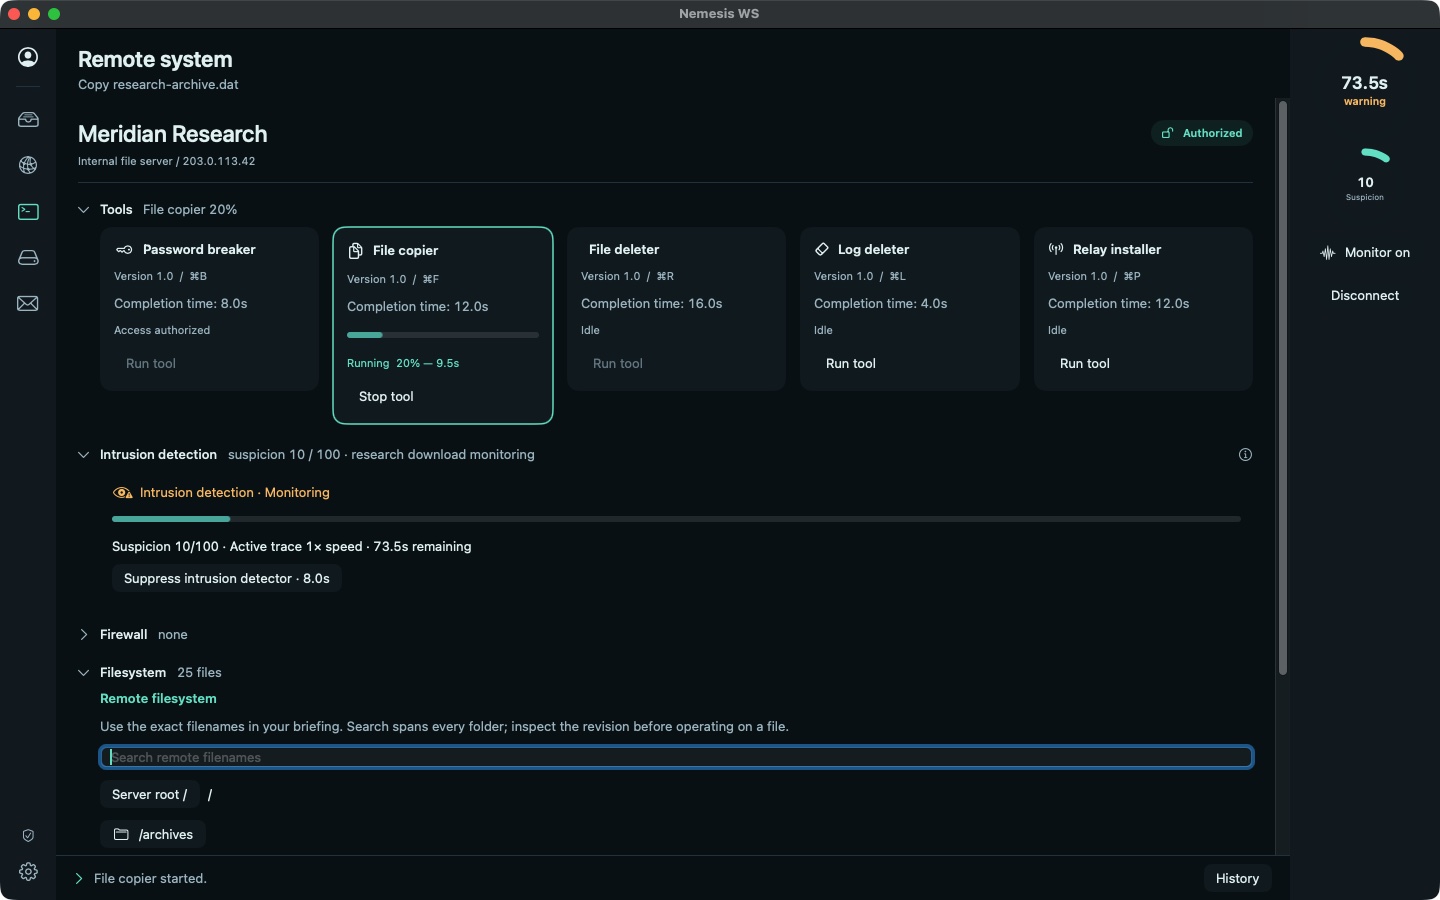Focus the Search remote filenames field
This screenshot has width=1440, height=900.
coord(676,757)
